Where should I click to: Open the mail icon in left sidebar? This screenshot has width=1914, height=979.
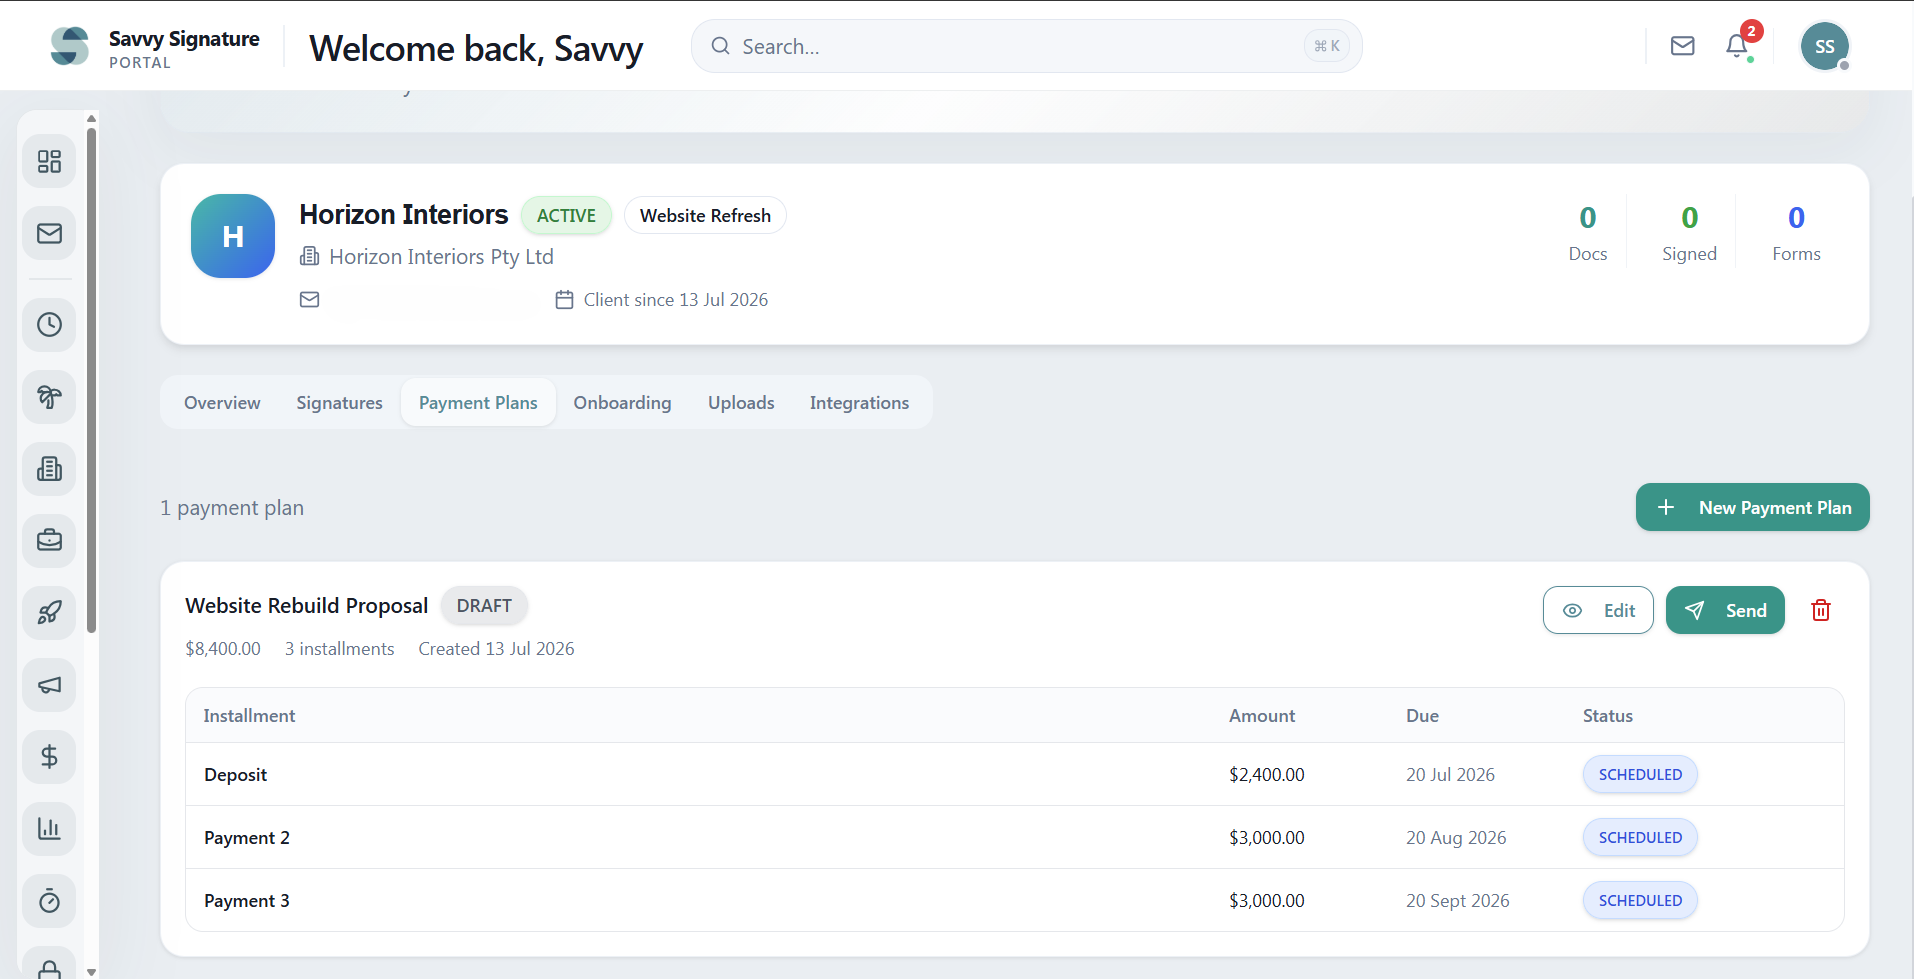49,233
